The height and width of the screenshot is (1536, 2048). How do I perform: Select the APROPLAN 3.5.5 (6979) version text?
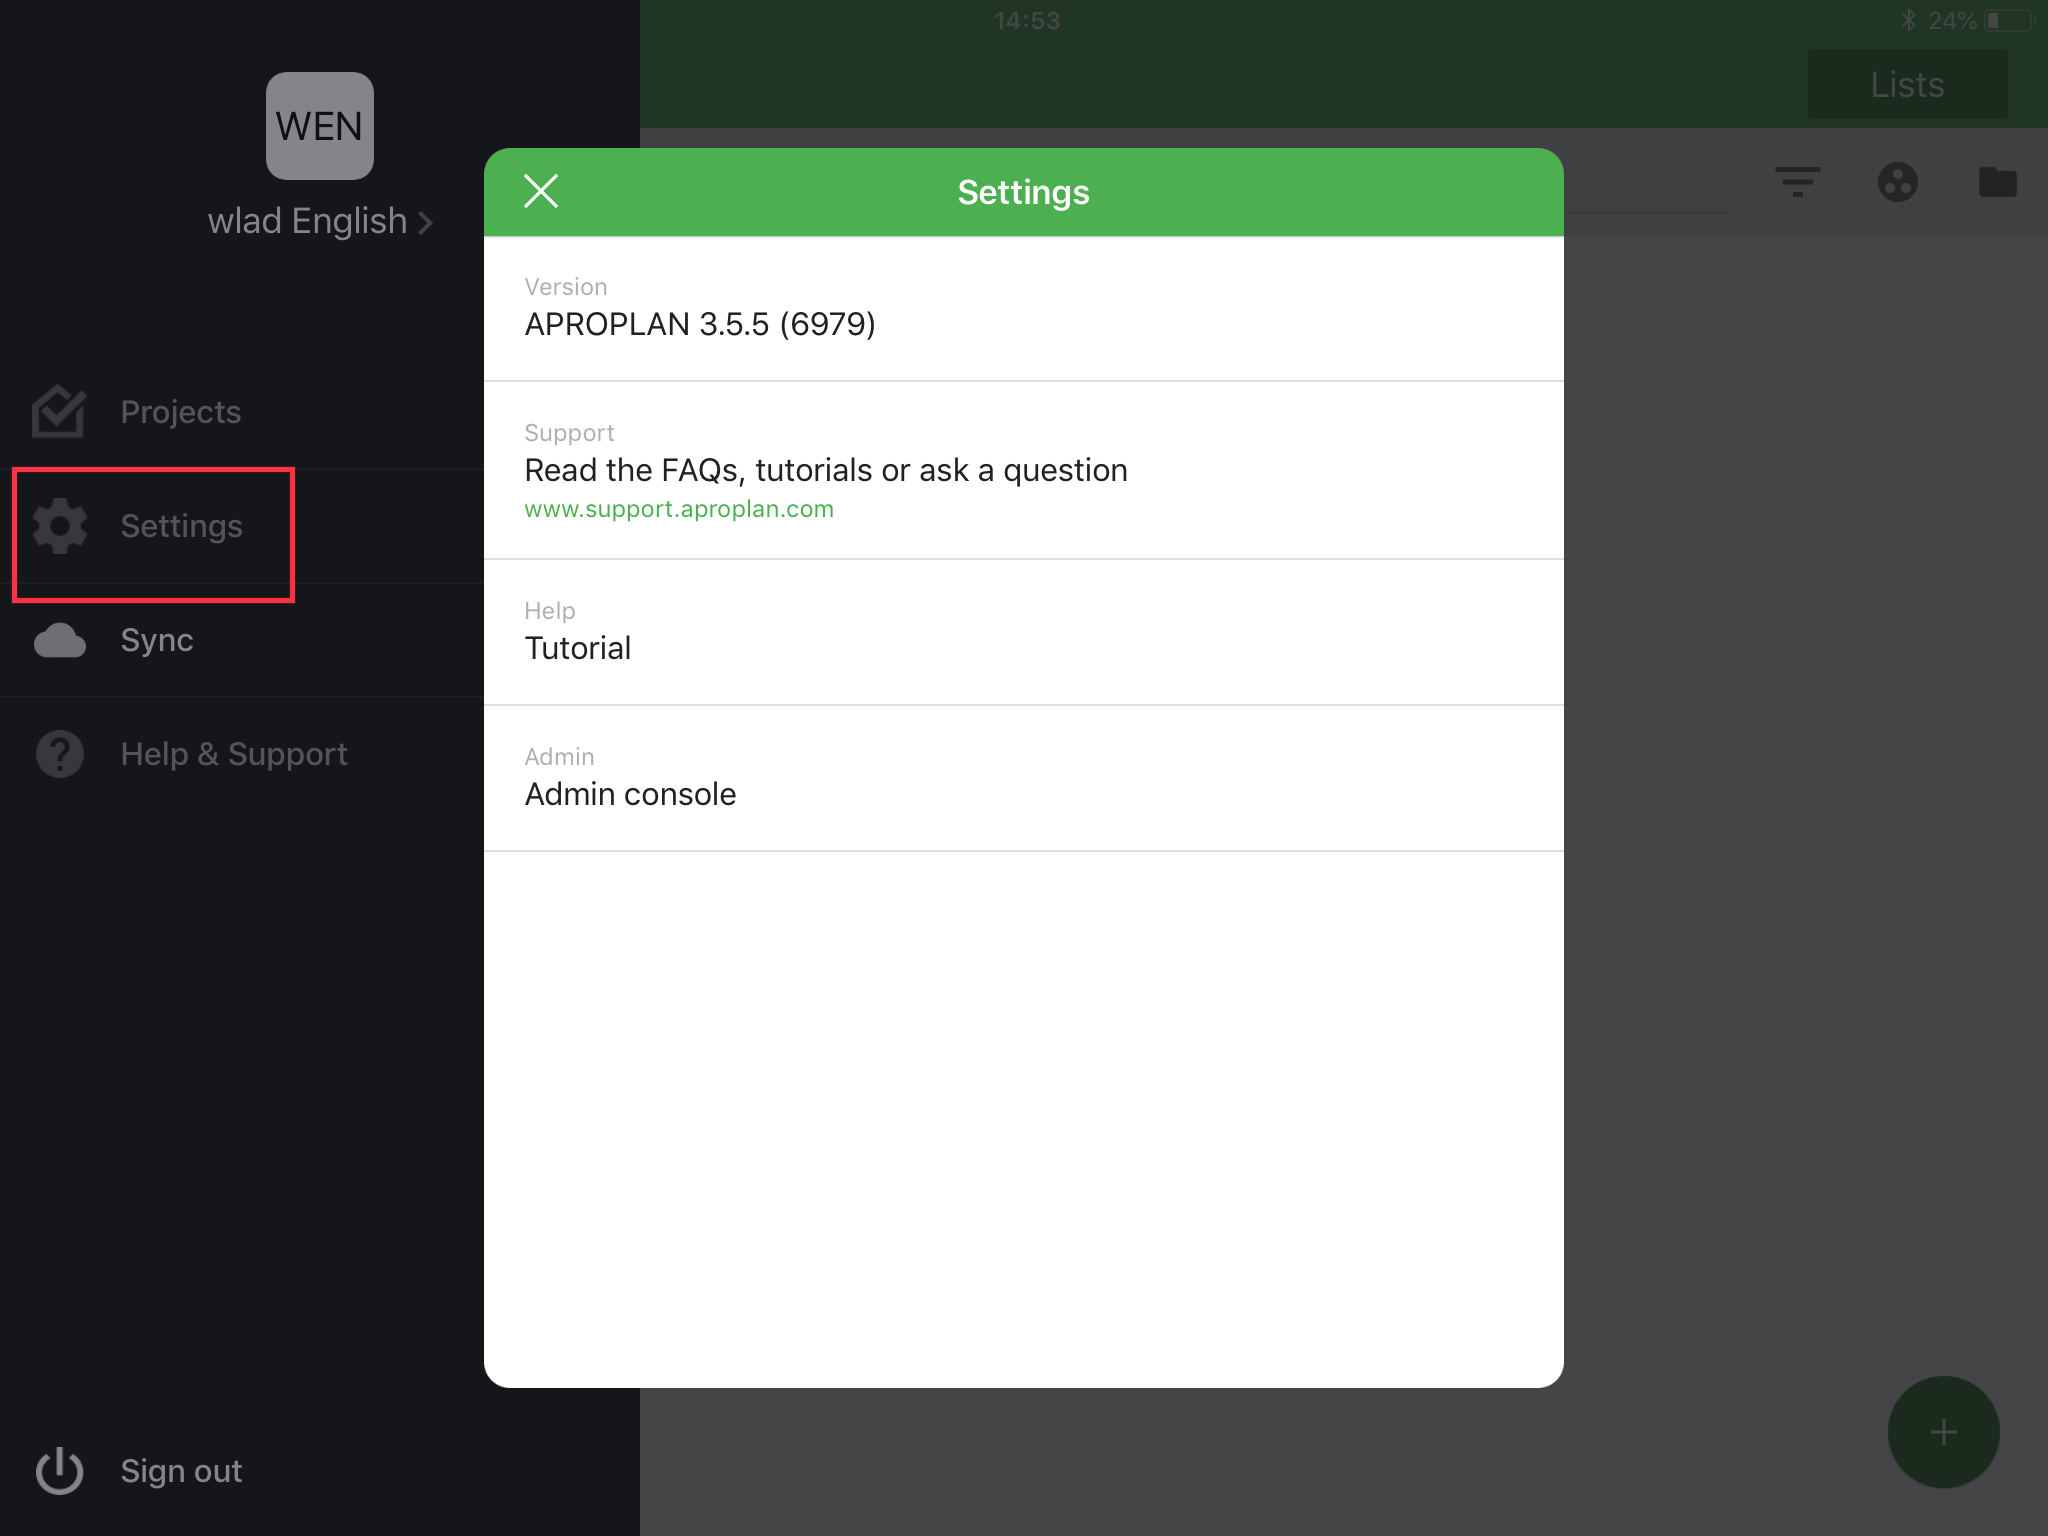pos(700,324)
